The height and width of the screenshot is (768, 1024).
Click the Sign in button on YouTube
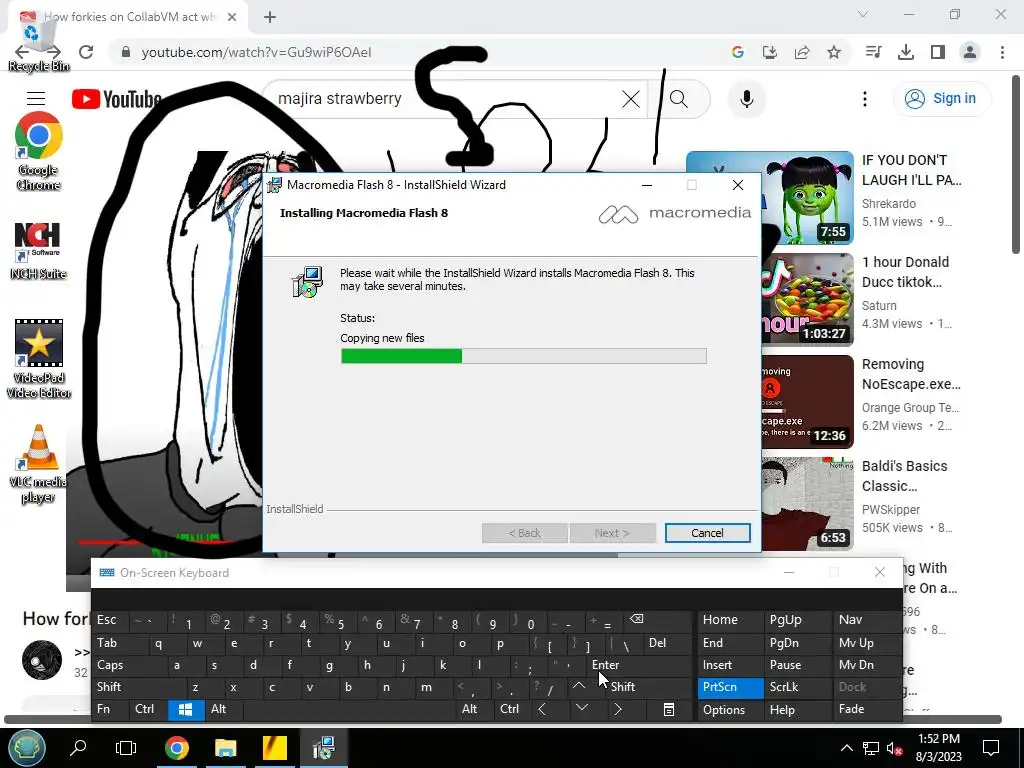[x=941, y=99]
